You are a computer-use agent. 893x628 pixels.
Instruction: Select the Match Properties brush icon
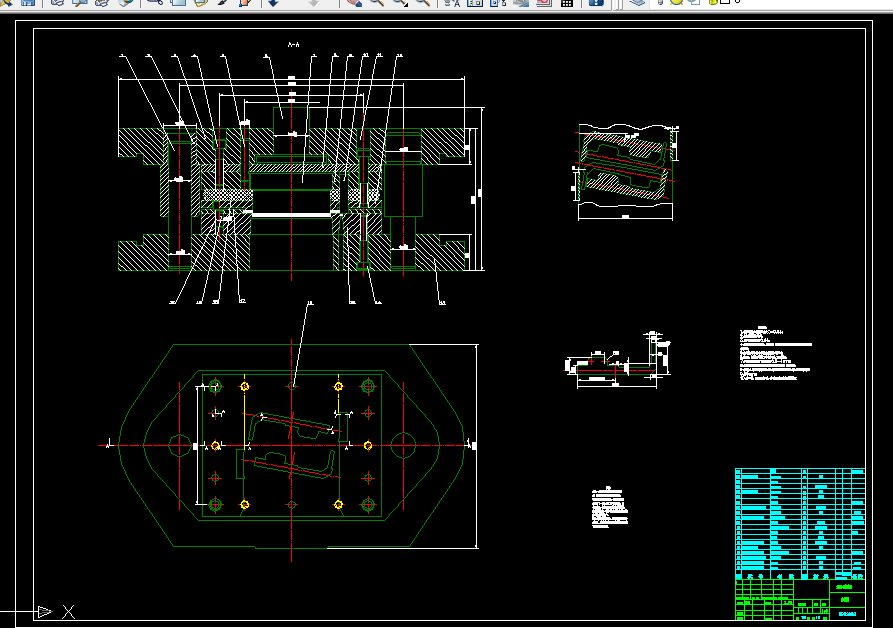click(223, 2)
